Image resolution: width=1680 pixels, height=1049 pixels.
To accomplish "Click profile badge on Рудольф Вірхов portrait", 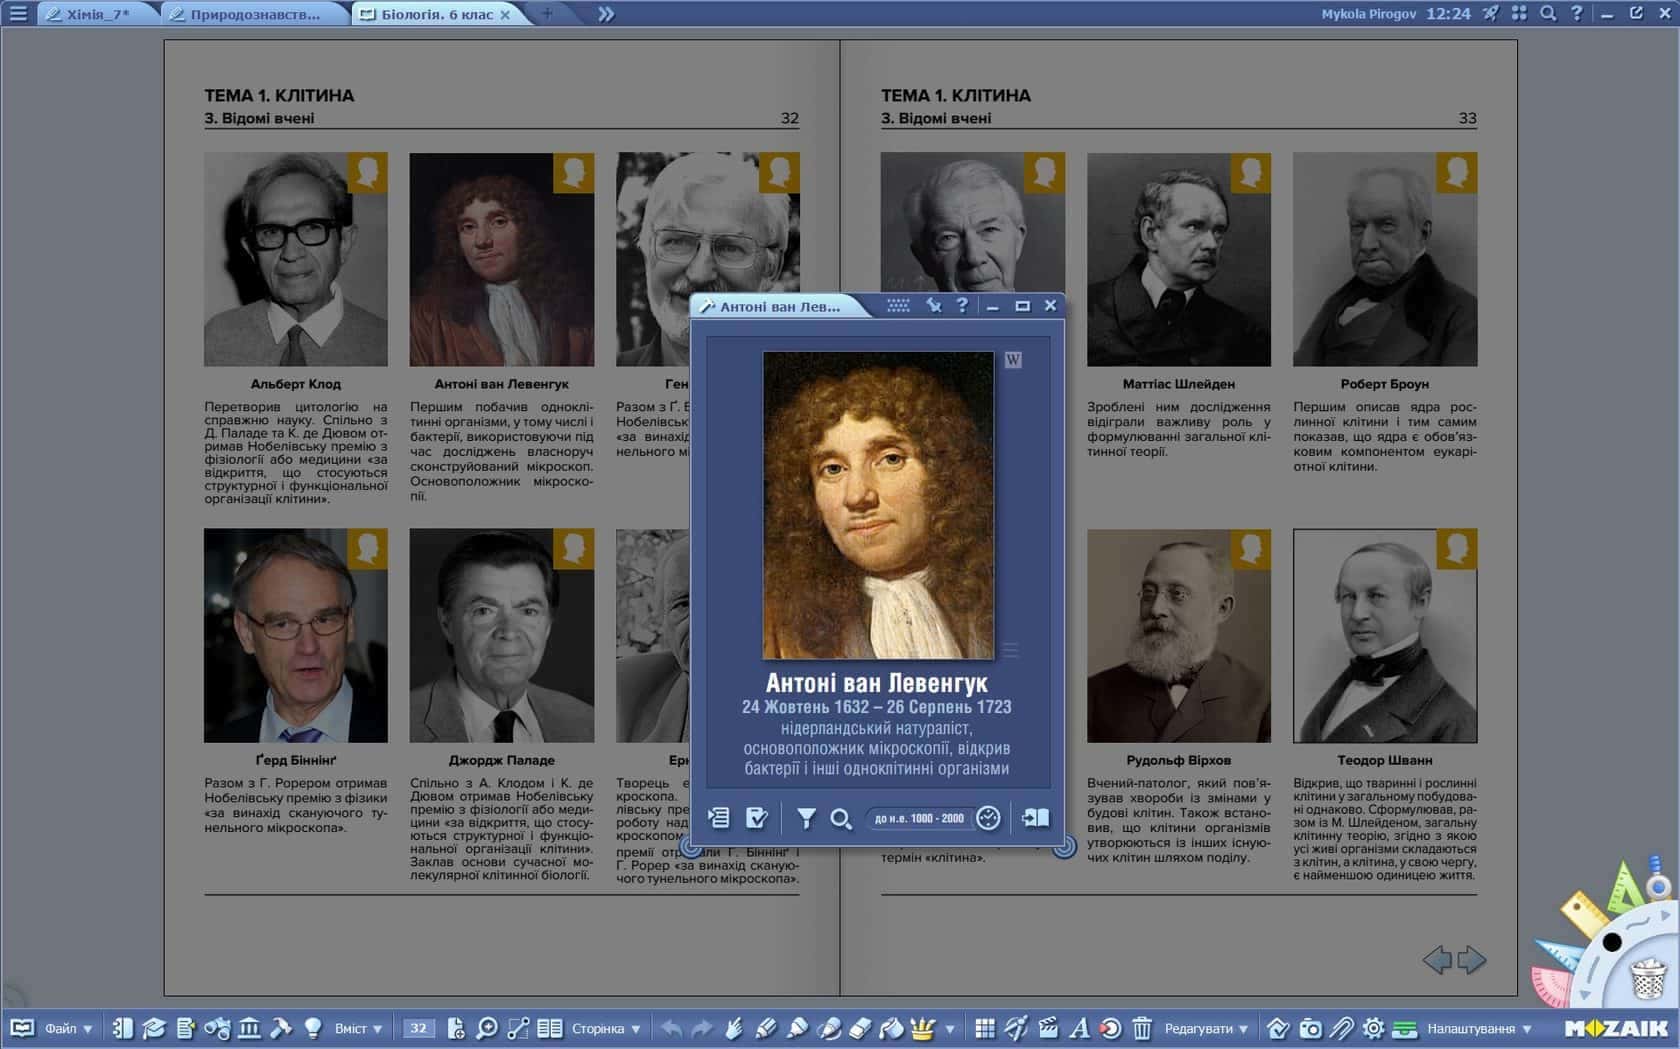I will [x=1251, y=549].
